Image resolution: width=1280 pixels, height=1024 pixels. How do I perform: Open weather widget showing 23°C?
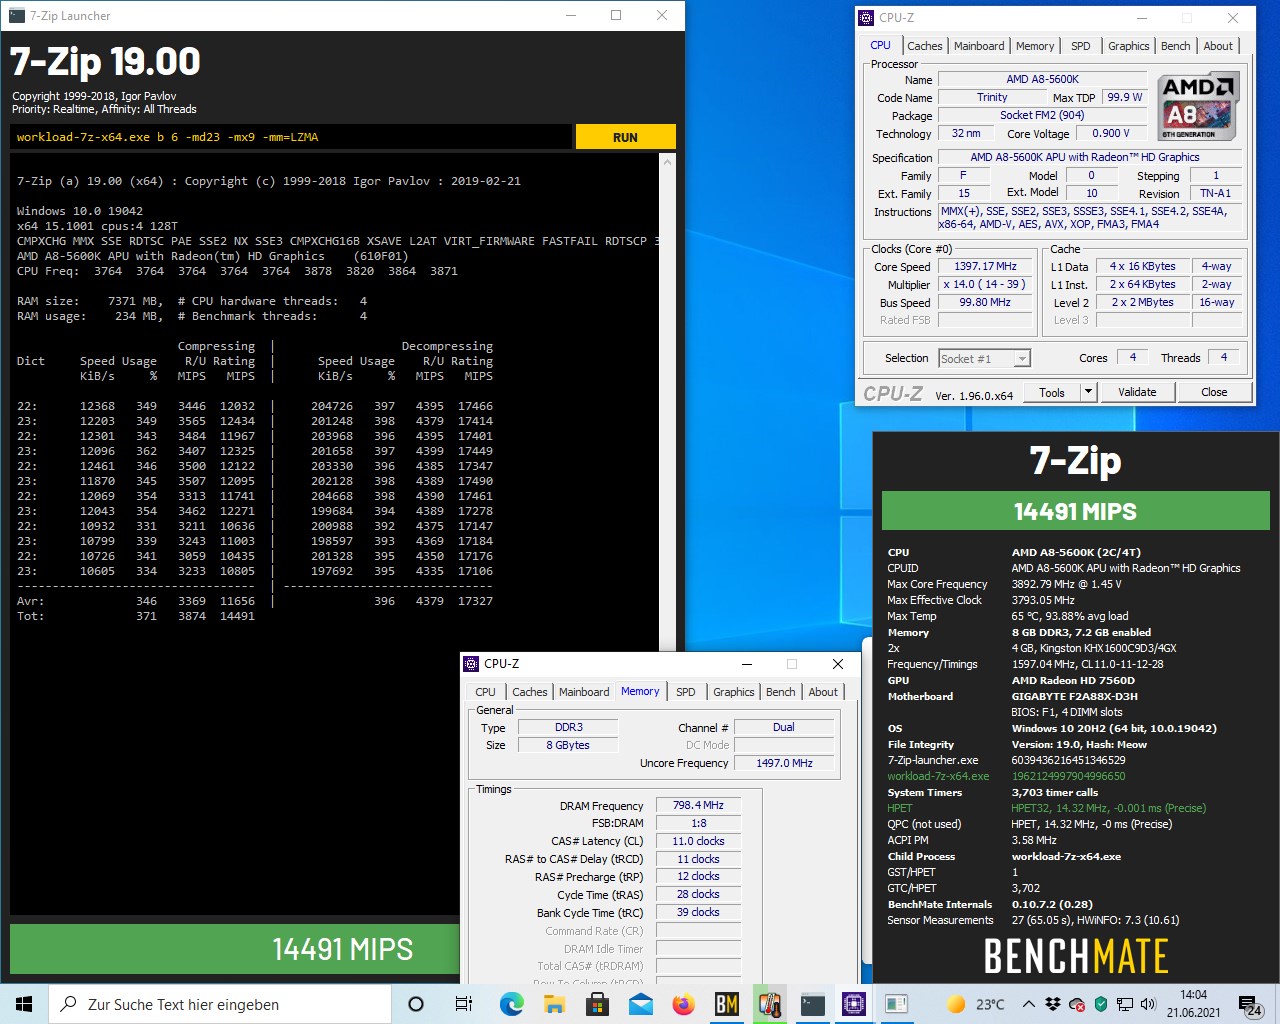pyautogui.click(x=977, y=1004)
